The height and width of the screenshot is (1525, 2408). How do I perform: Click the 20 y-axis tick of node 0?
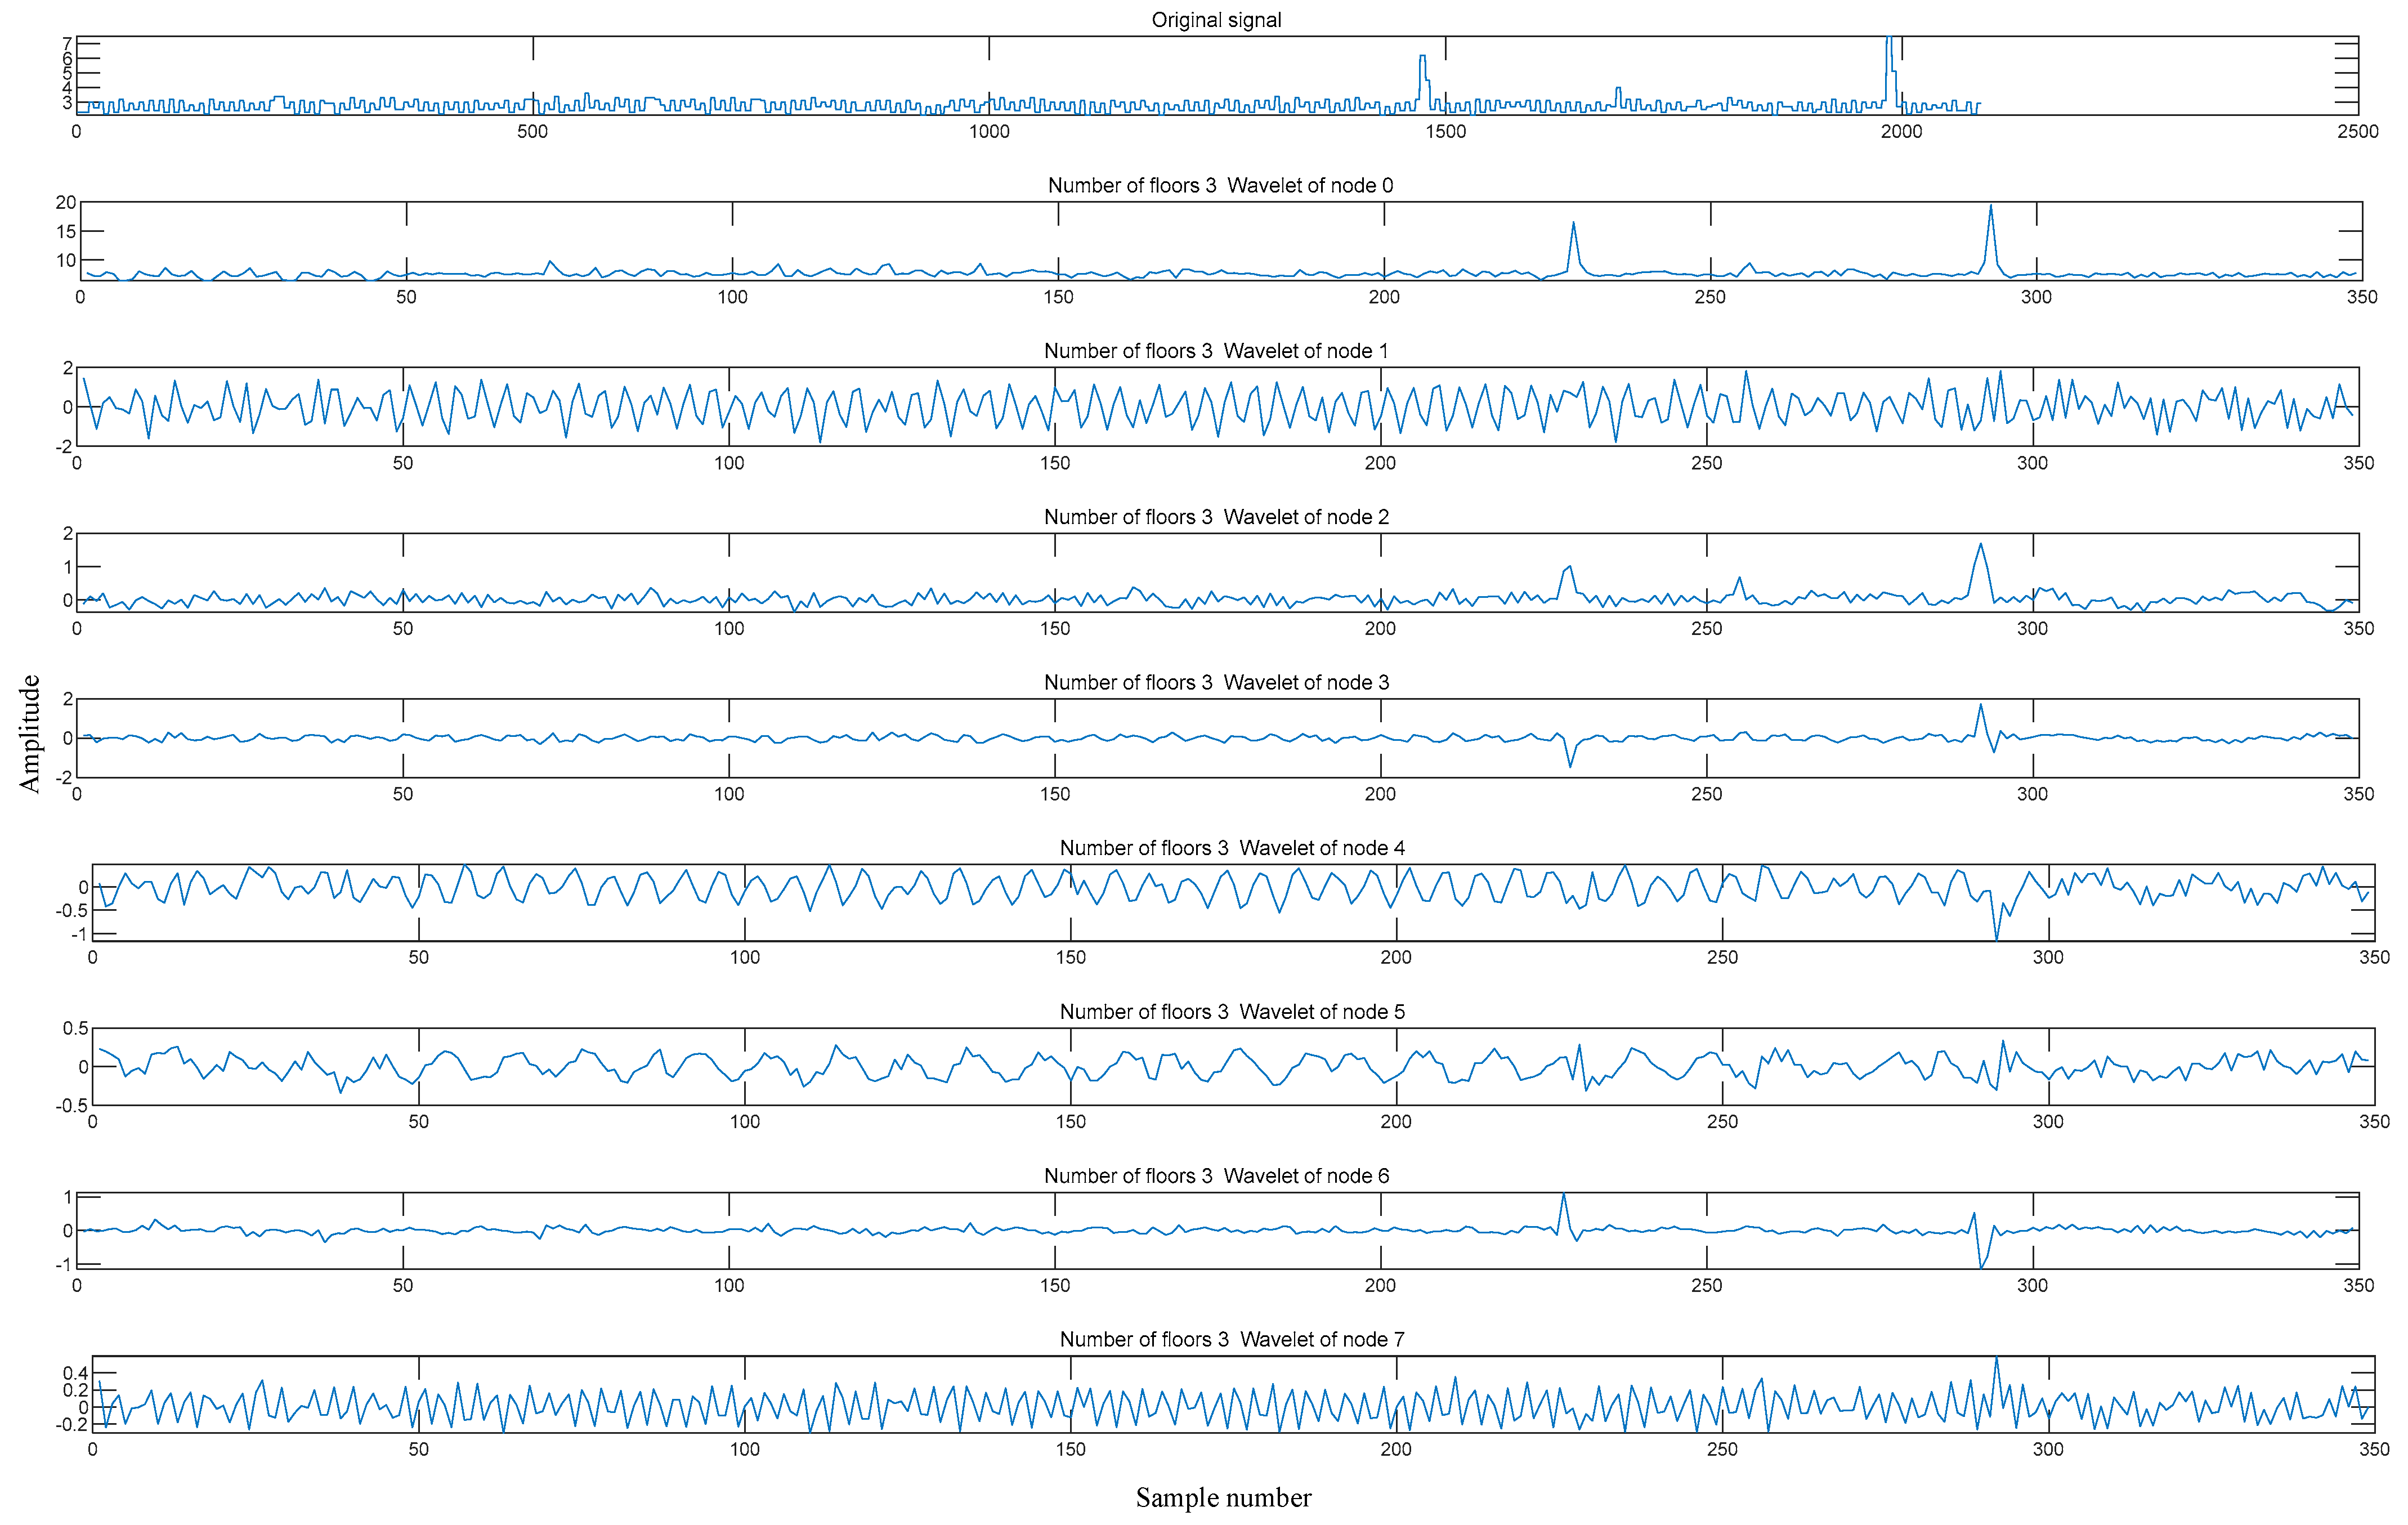point(65,203)
